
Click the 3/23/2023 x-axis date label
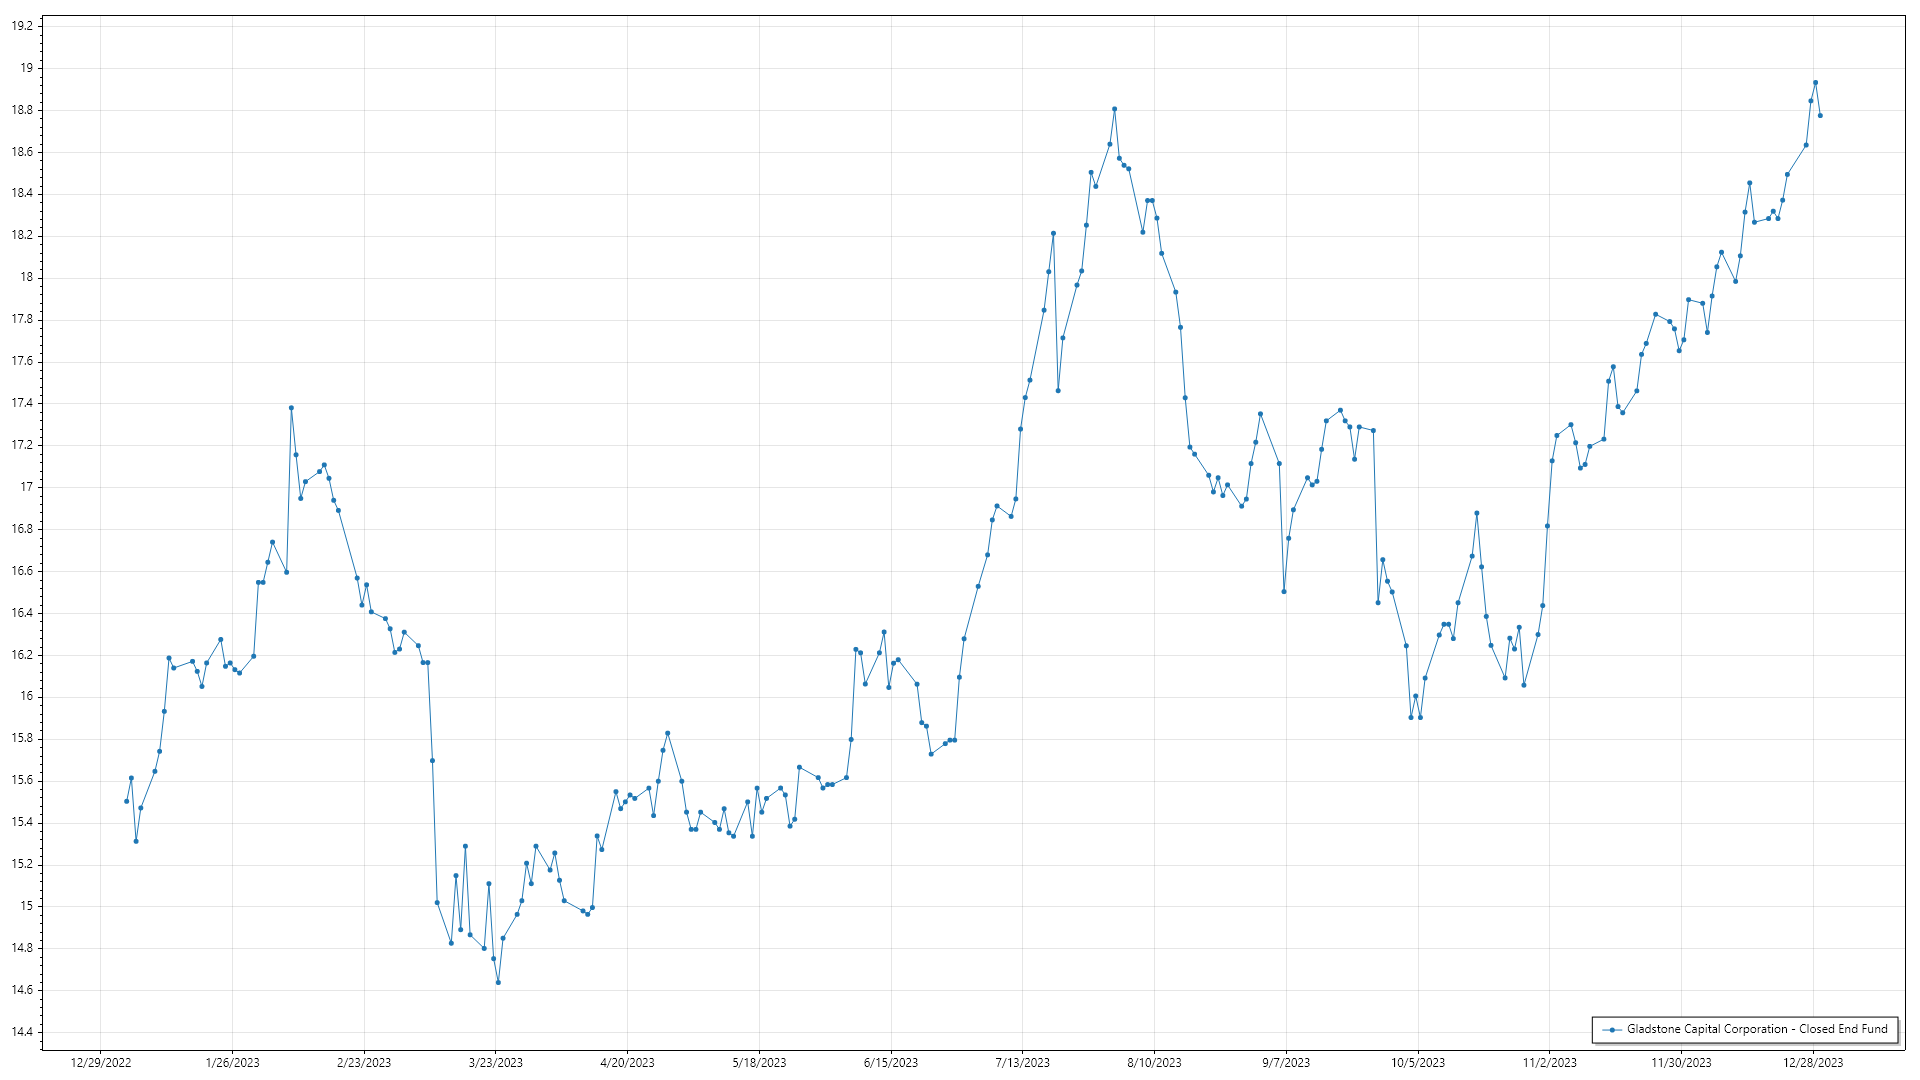click(496, 1063)
